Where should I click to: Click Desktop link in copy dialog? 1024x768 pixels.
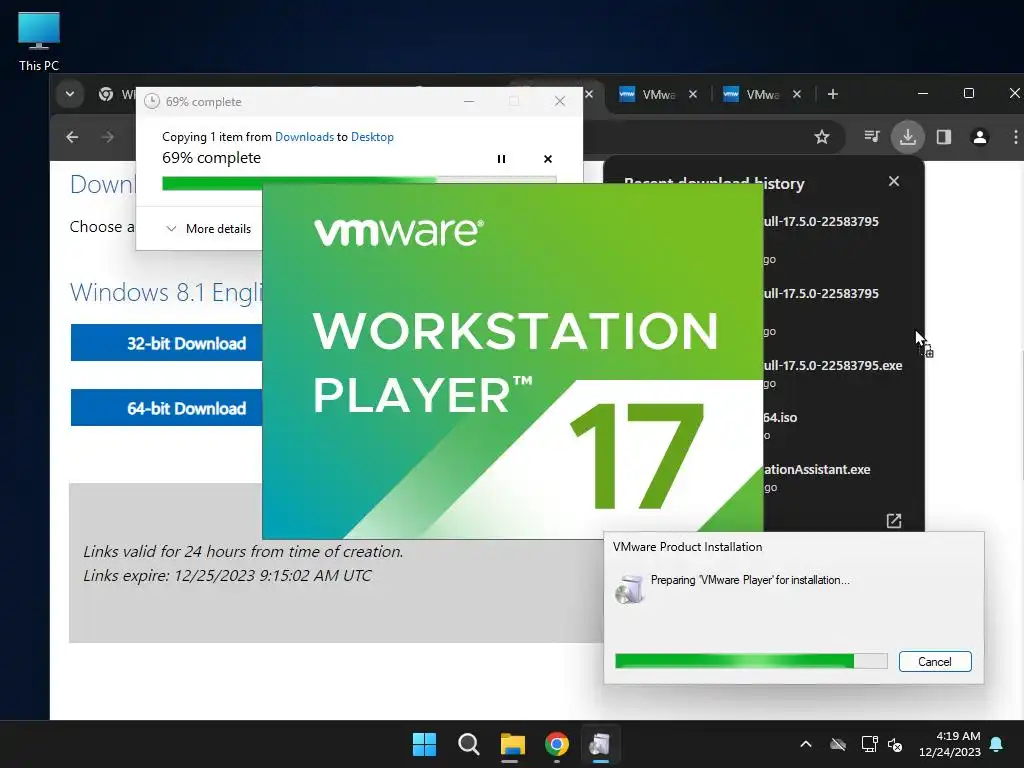click(x=372, y=136)
